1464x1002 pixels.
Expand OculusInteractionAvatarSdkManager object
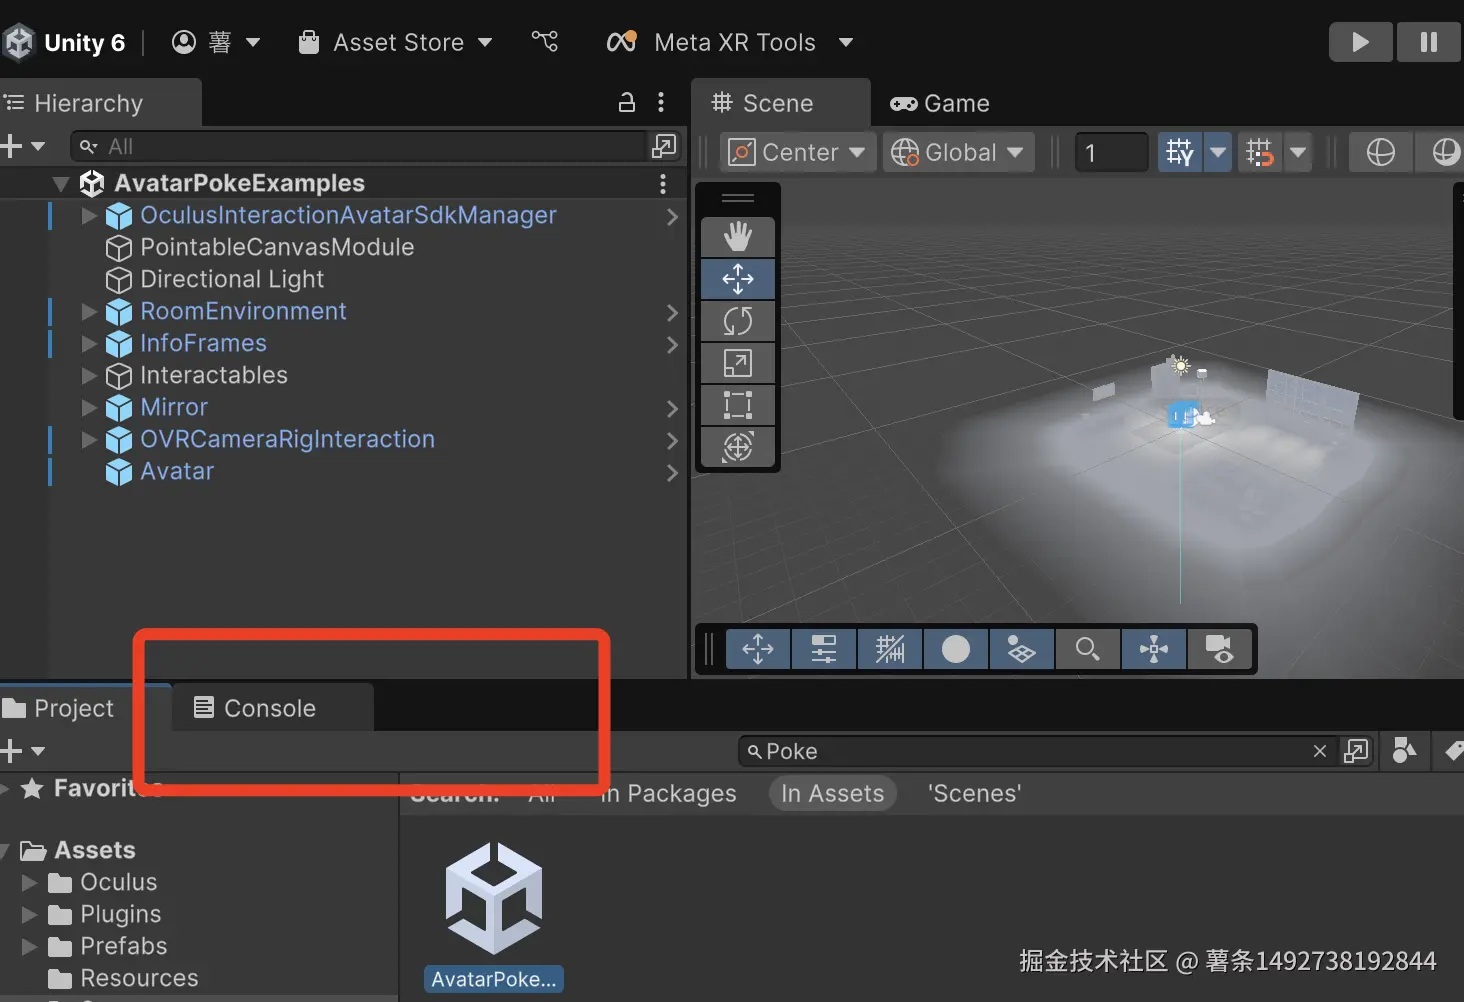[89, 216]
